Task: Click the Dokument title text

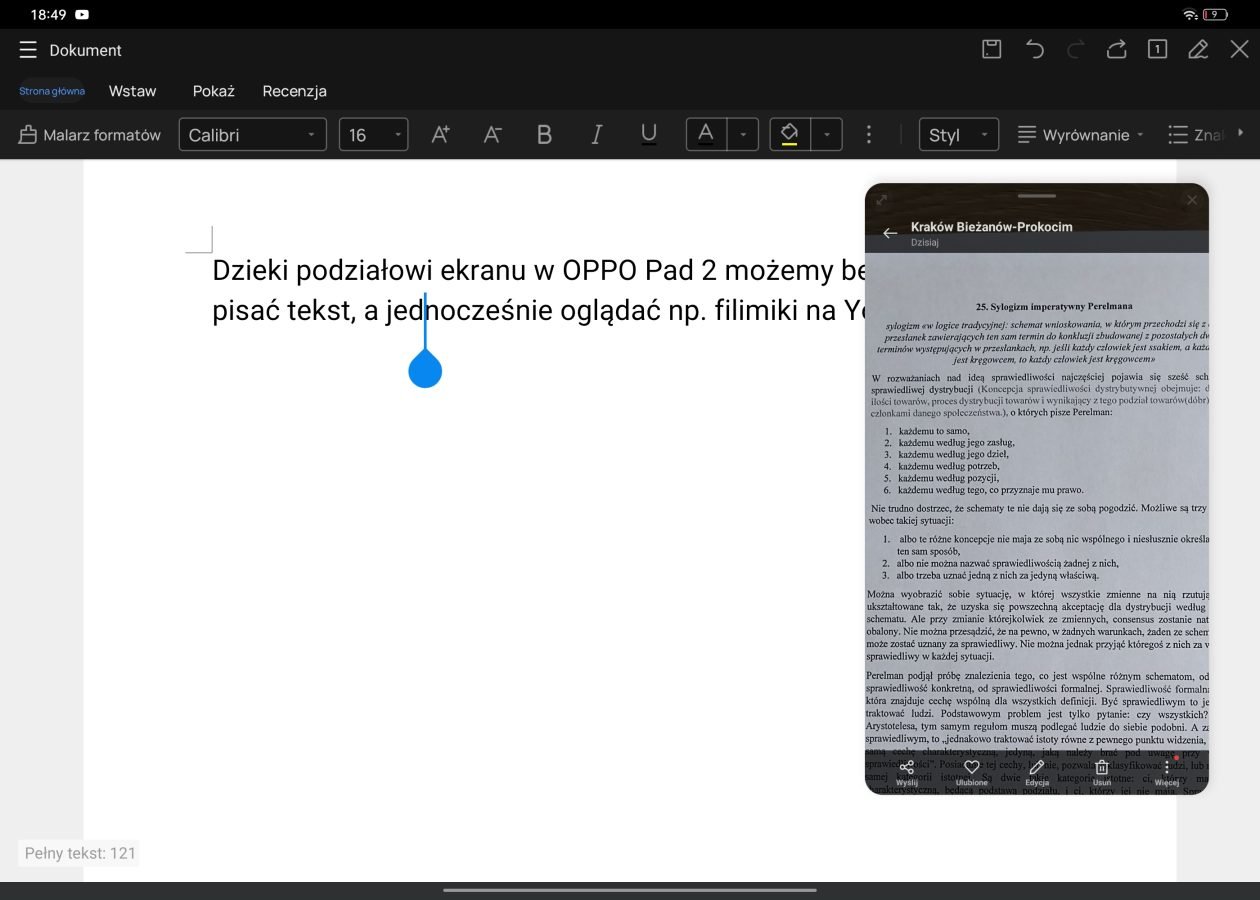Action: coord(86,50)
